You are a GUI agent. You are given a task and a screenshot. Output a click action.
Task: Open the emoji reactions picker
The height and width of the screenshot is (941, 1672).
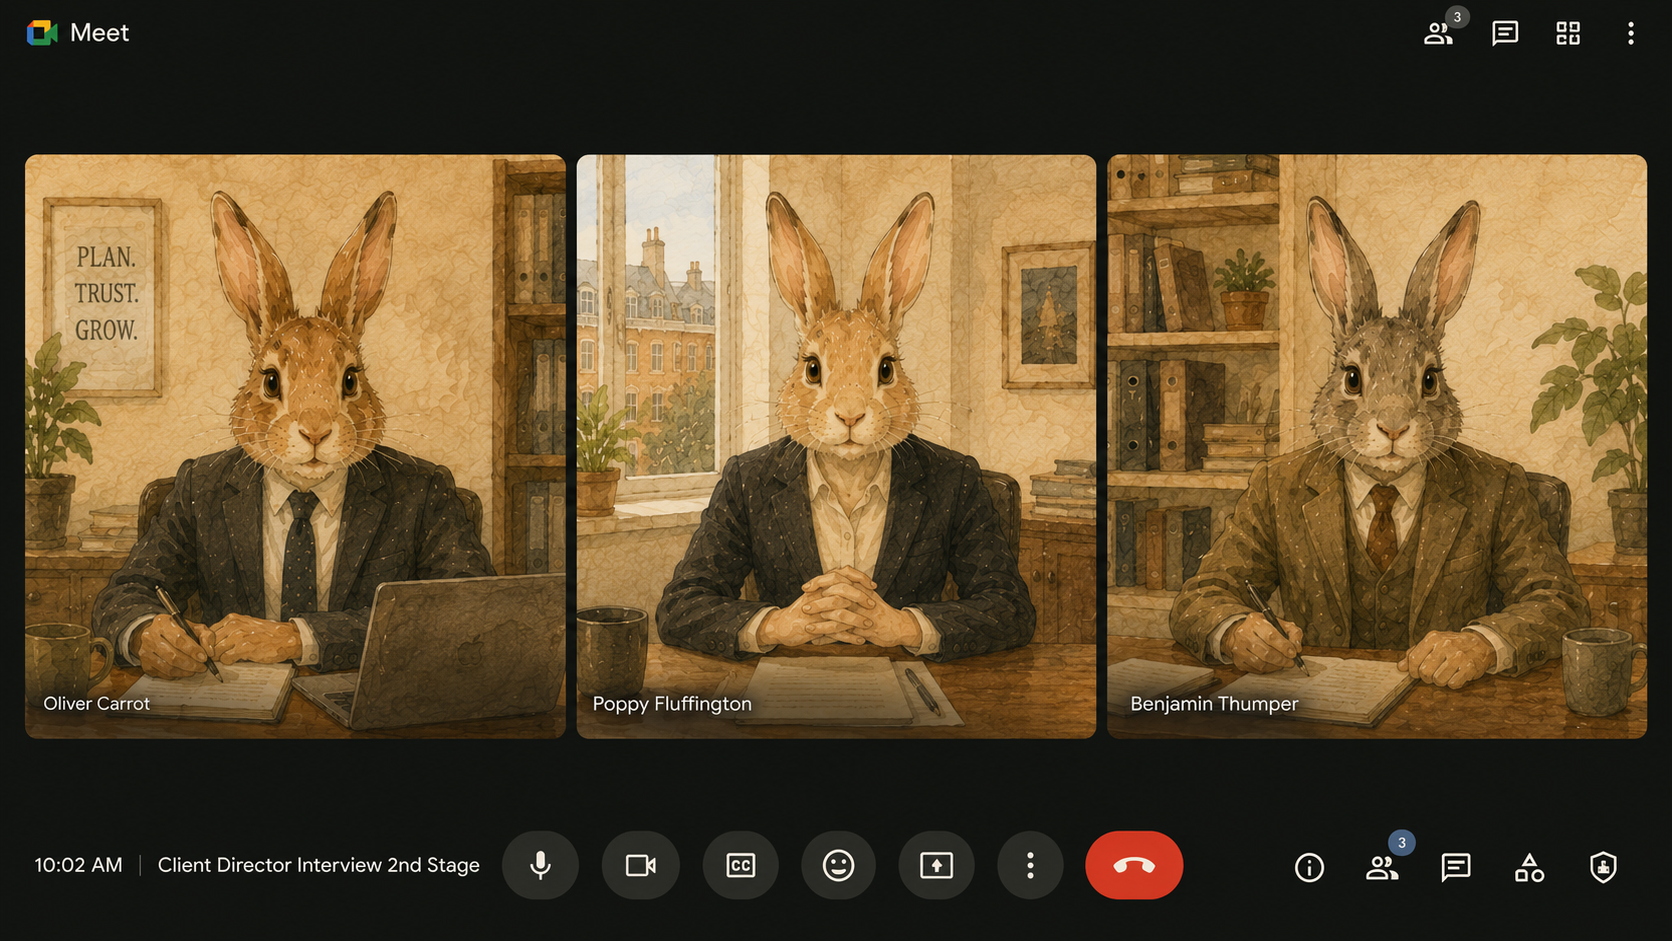(838, 865)
